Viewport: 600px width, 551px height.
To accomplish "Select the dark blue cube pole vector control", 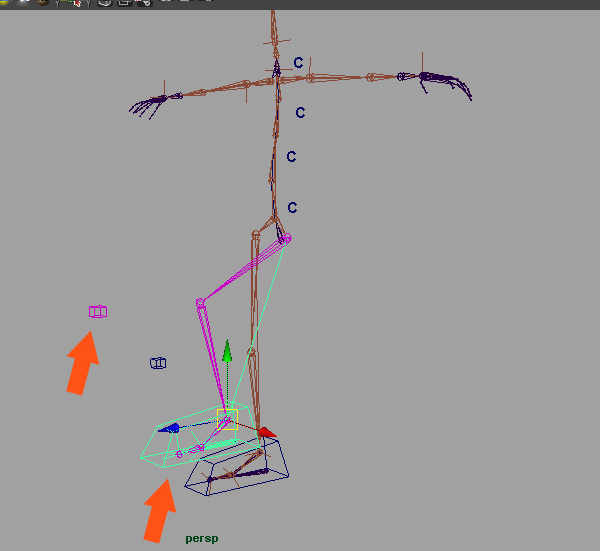I will tap(158, 363).
